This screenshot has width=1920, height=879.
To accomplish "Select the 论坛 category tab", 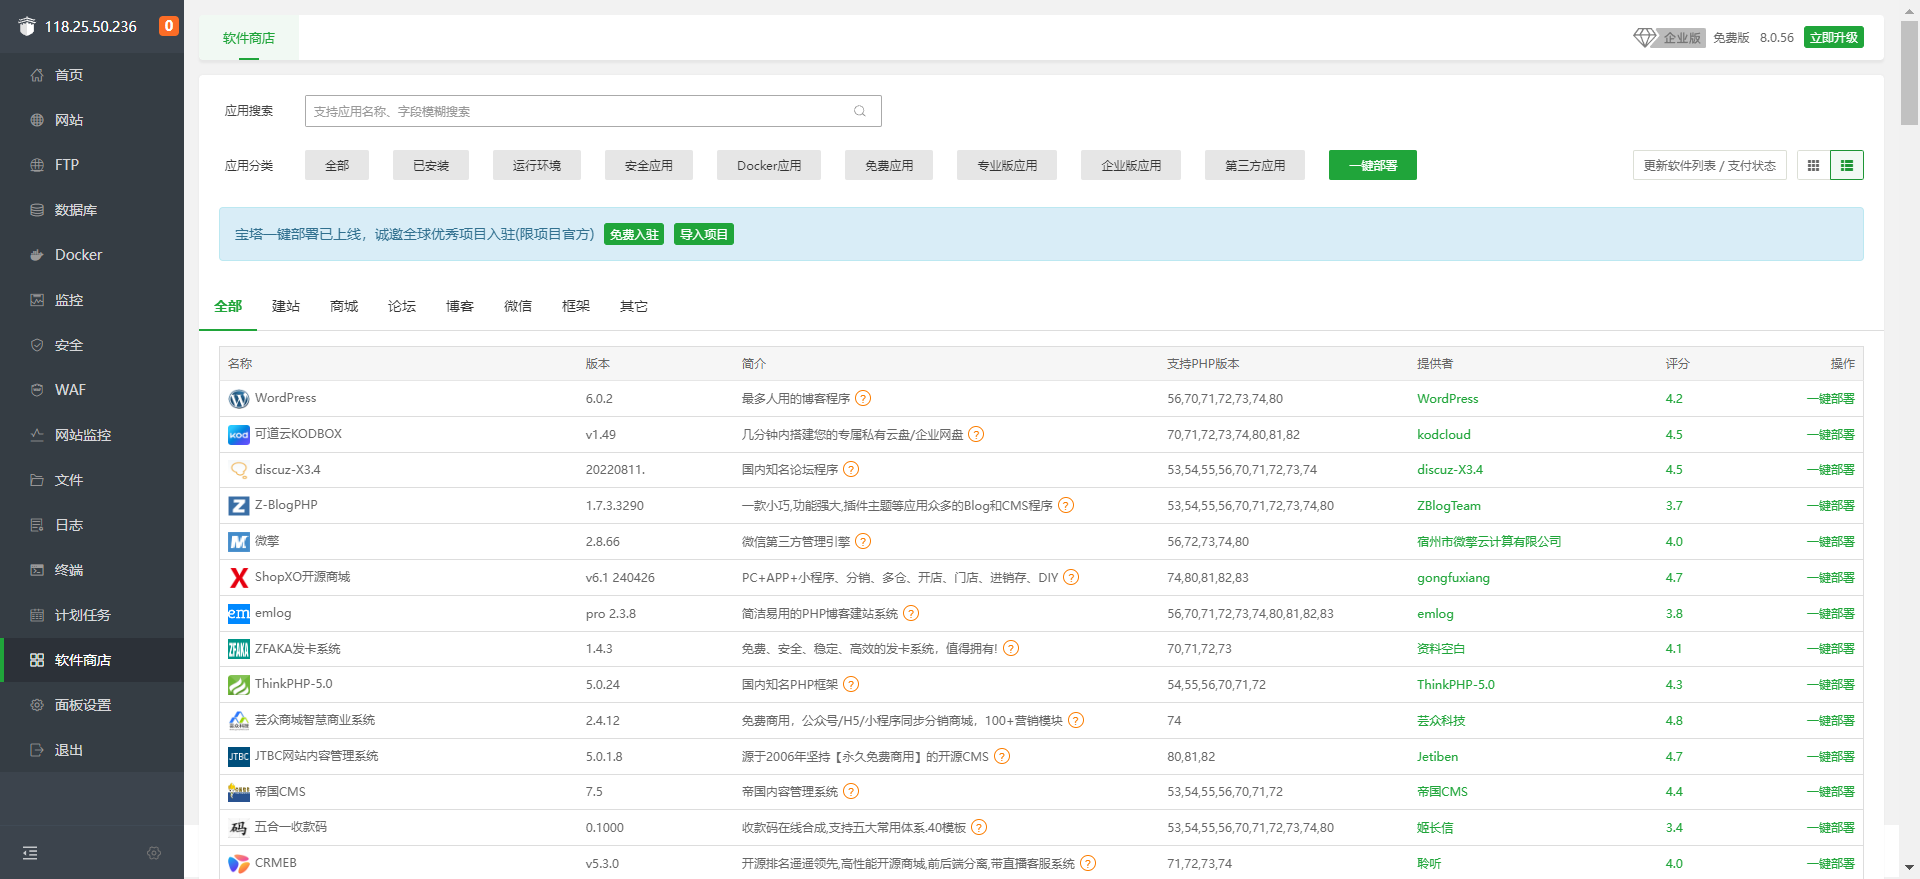I will click(402, 306).
